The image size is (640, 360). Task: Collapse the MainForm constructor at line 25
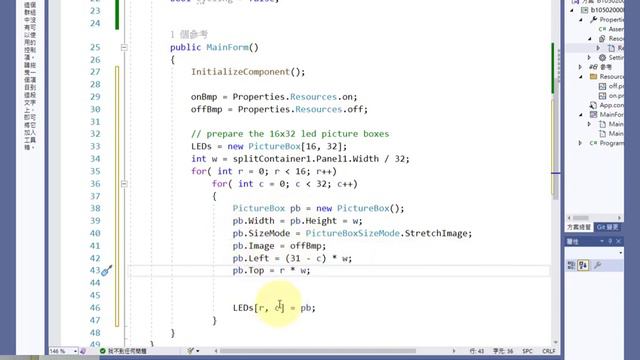coord(124,47)
